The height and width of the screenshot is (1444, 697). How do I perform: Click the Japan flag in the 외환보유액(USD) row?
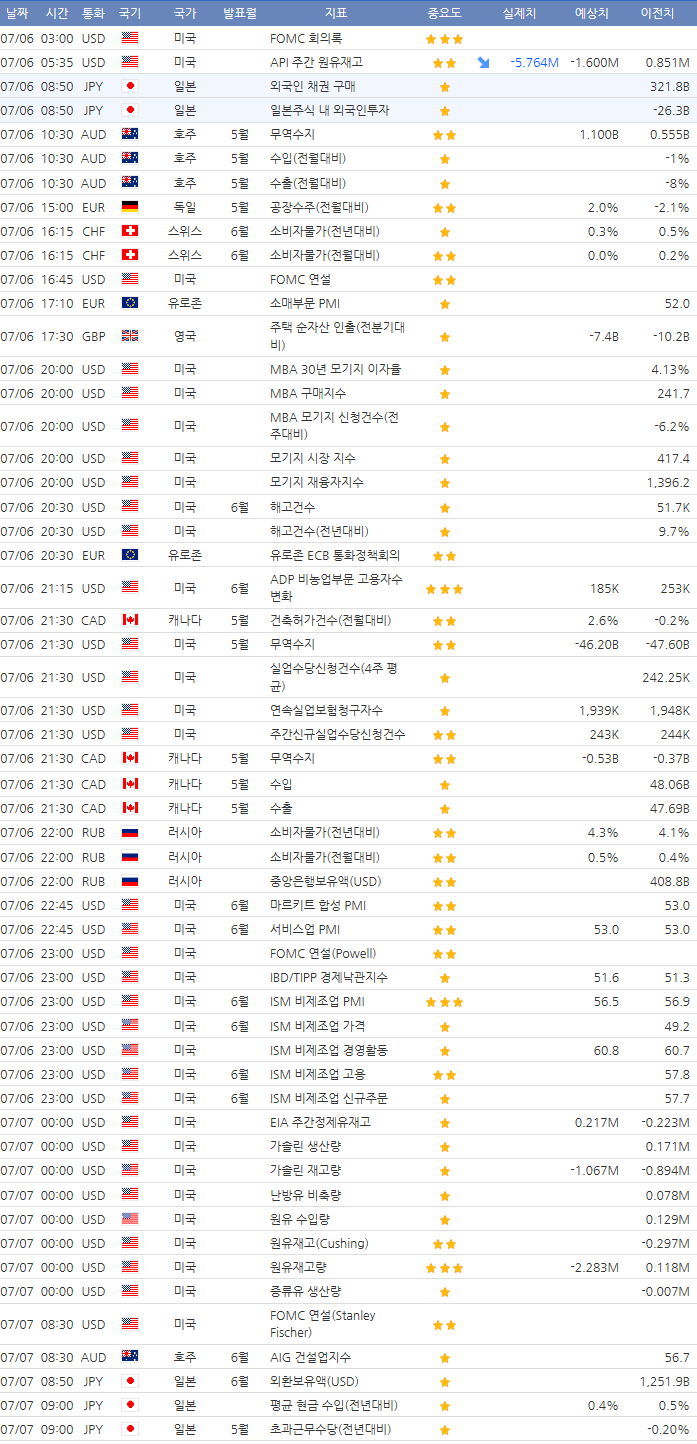click(x=130, y=1381)
